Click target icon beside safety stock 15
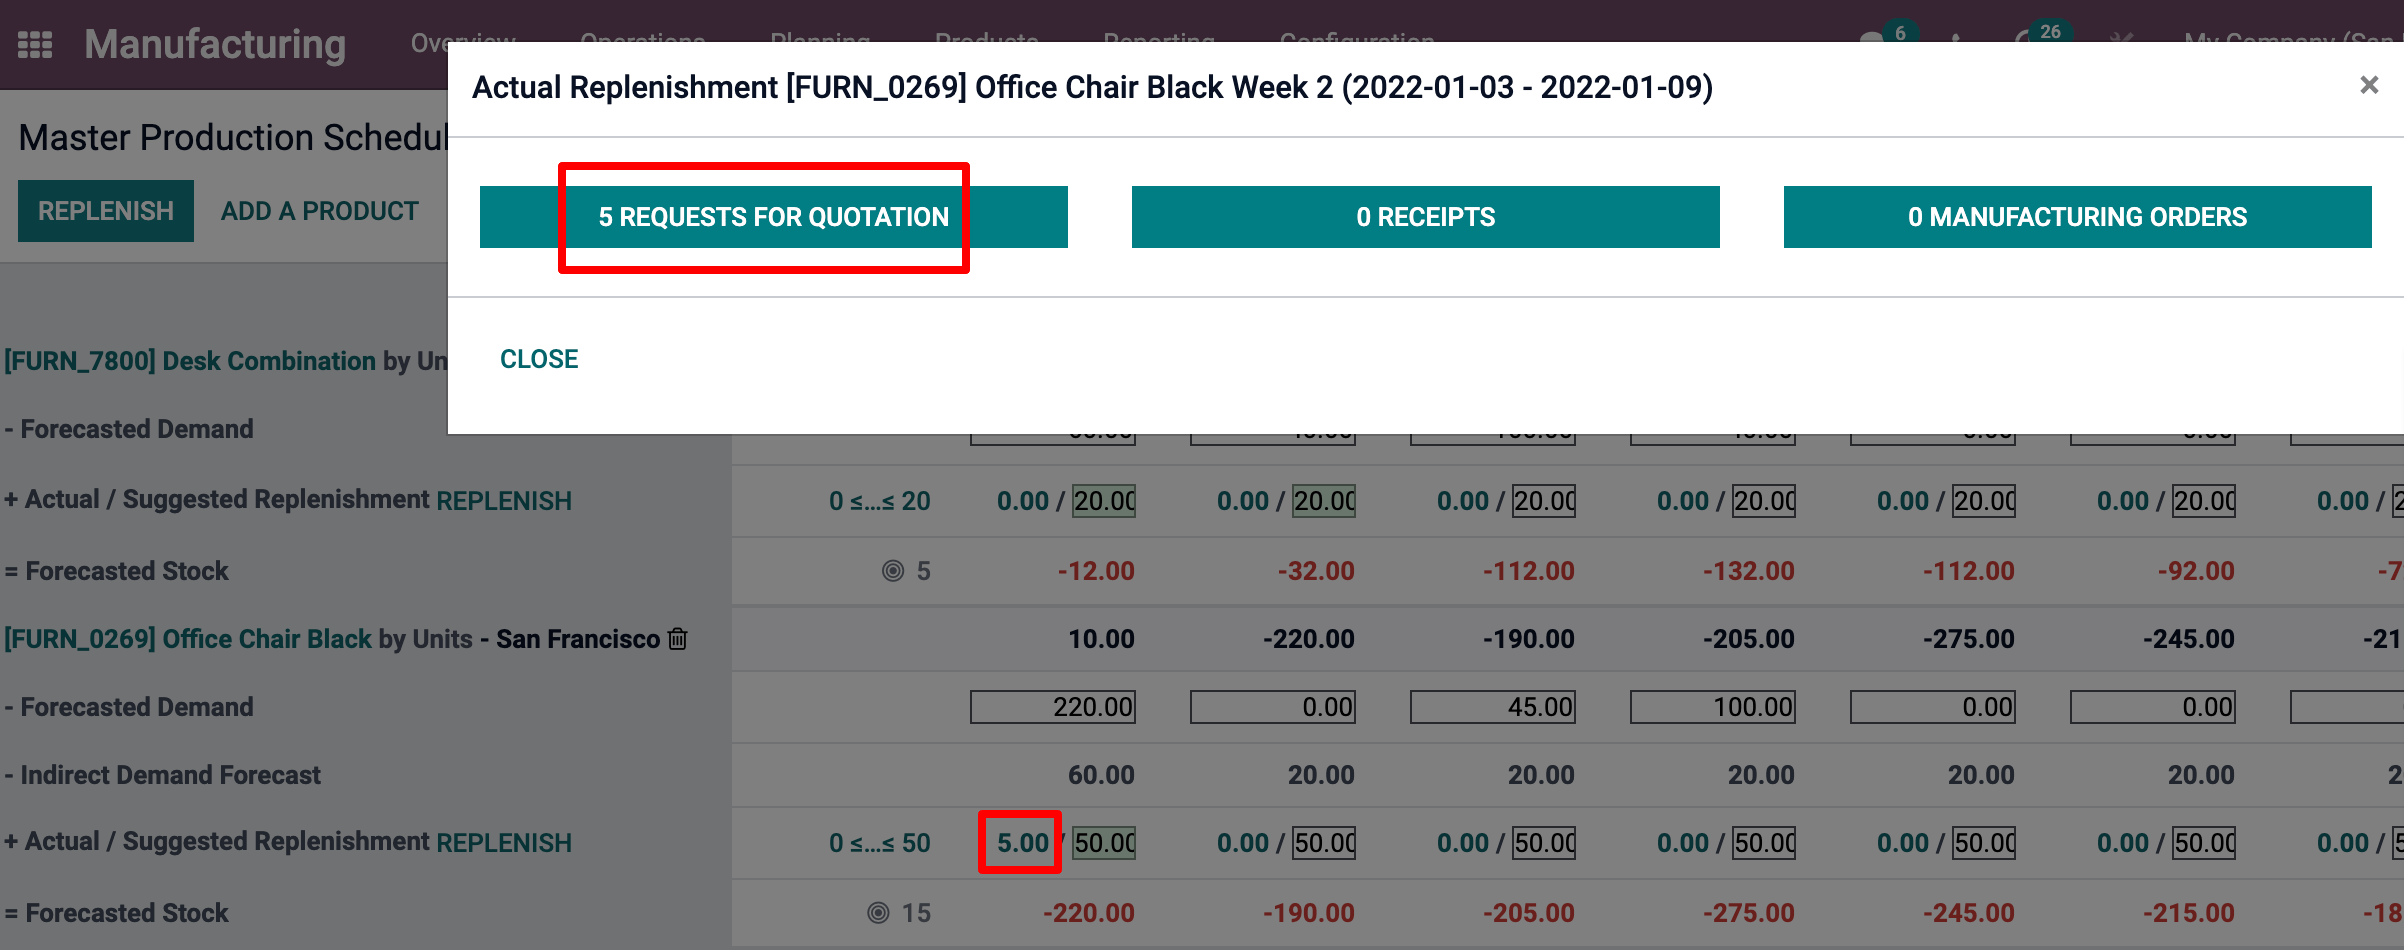 [x=878, y=913]
